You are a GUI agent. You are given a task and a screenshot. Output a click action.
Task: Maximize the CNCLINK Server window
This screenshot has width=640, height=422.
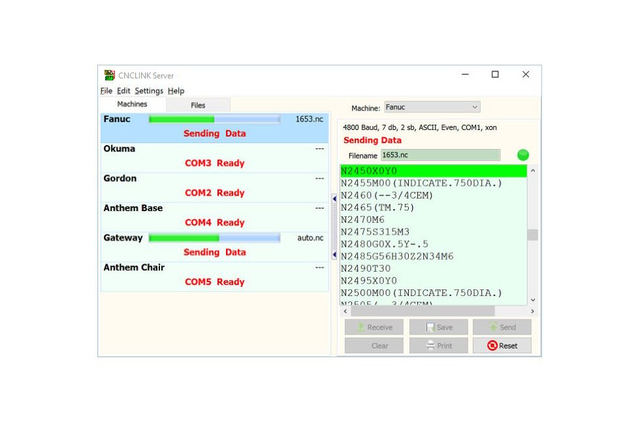(495, 75)
